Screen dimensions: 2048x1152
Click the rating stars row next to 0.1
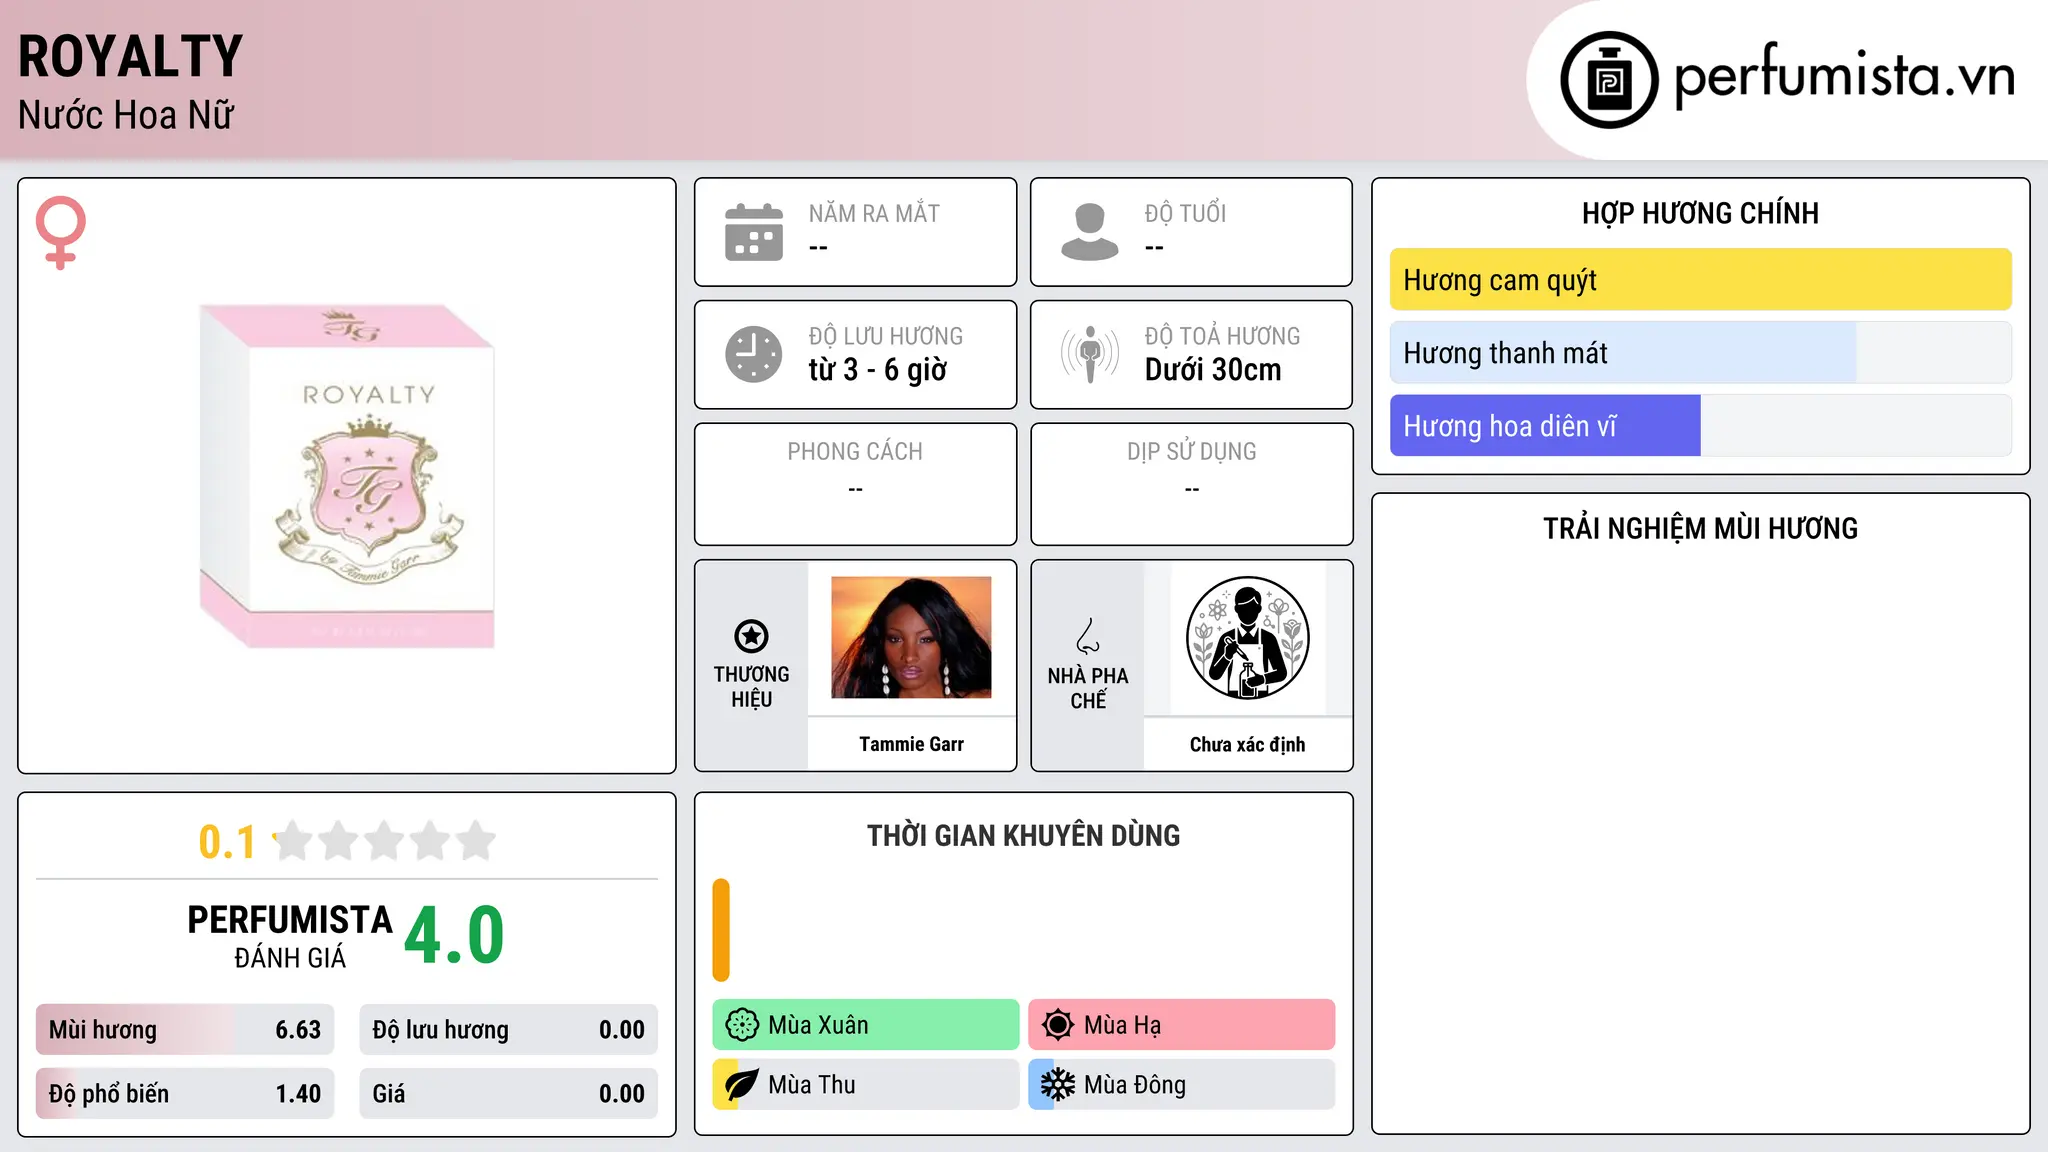[385, 841]
